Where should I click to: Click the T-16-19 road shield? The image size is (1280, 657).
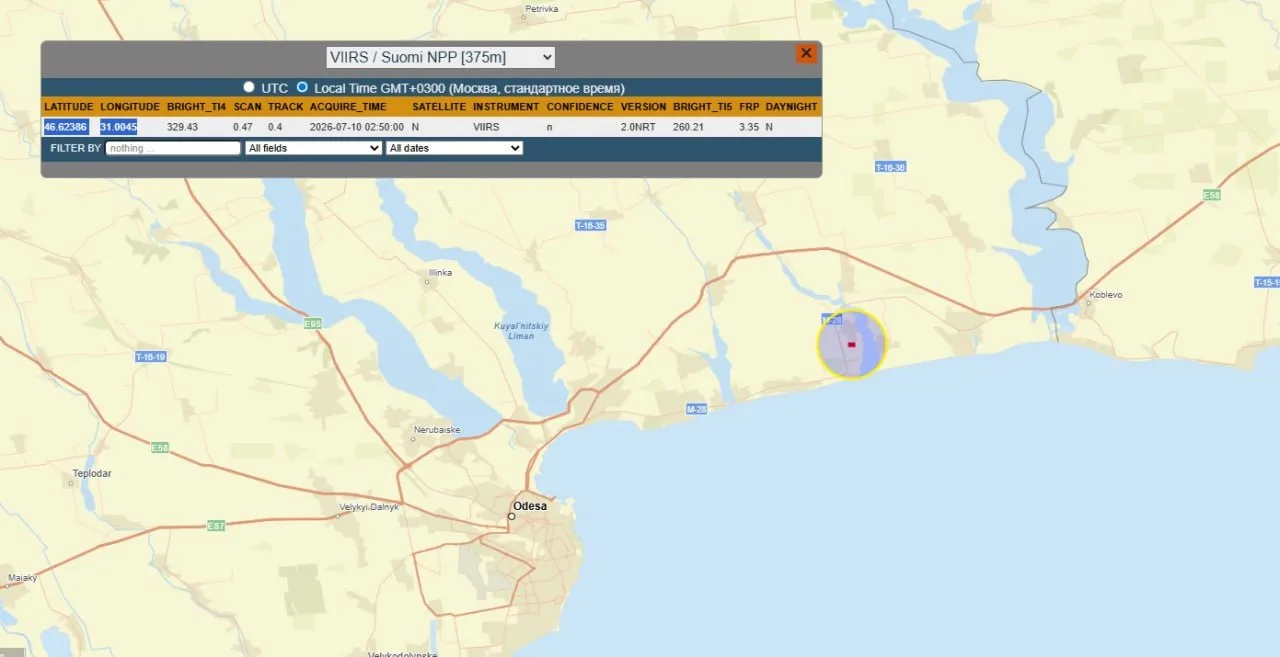point(151,357)
